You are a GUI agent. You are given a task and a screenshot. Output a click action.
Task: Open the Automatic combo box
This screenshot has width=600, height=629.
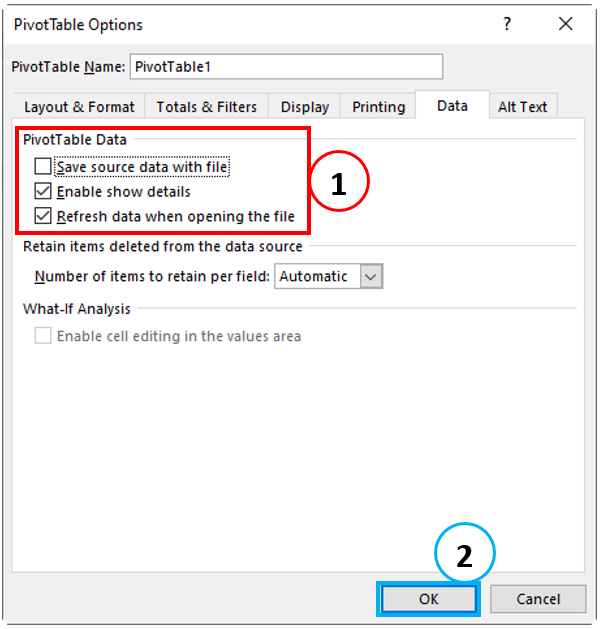point(328,276)
